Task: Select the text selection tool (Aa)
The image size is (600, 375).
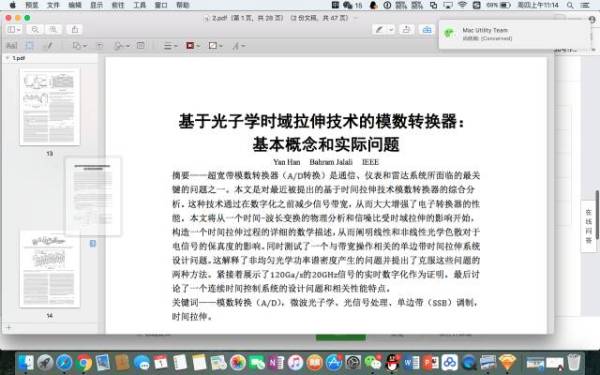Action: tap(12, 46)
